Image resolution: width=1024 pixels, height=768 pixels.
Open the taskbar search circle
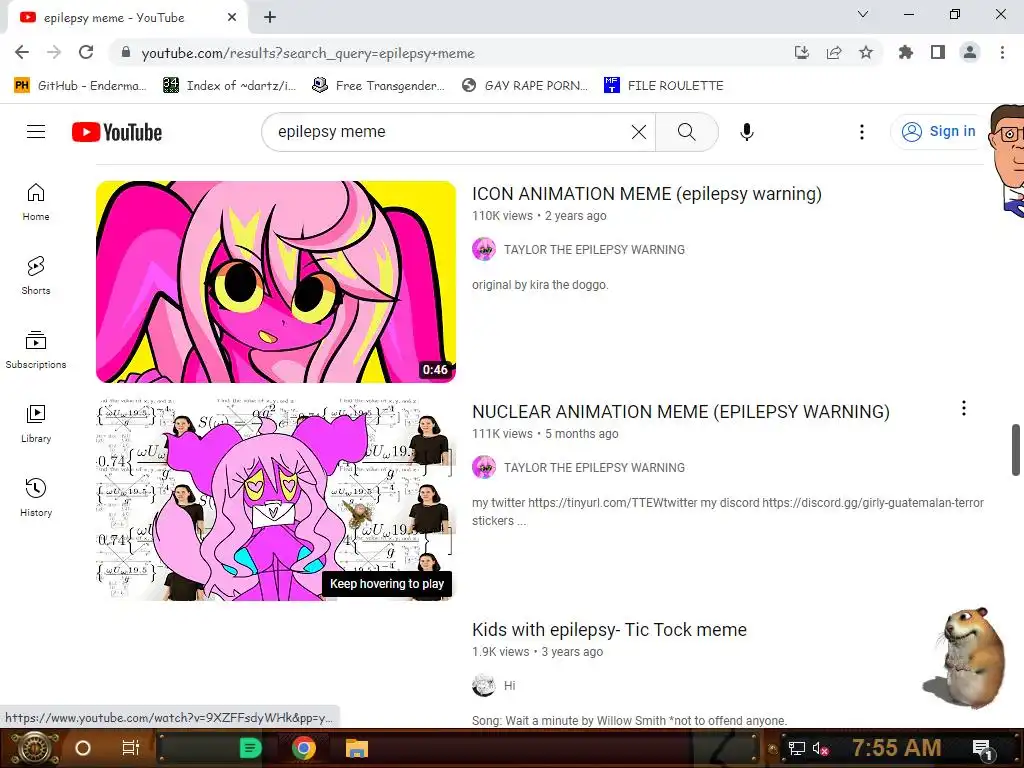(x=83, y=748)
